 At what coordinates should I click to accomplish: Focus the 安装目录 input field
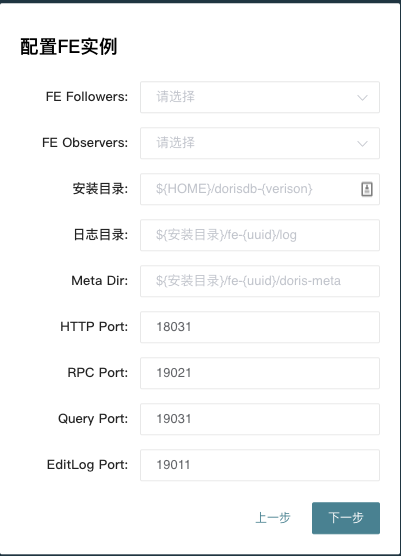260,189
